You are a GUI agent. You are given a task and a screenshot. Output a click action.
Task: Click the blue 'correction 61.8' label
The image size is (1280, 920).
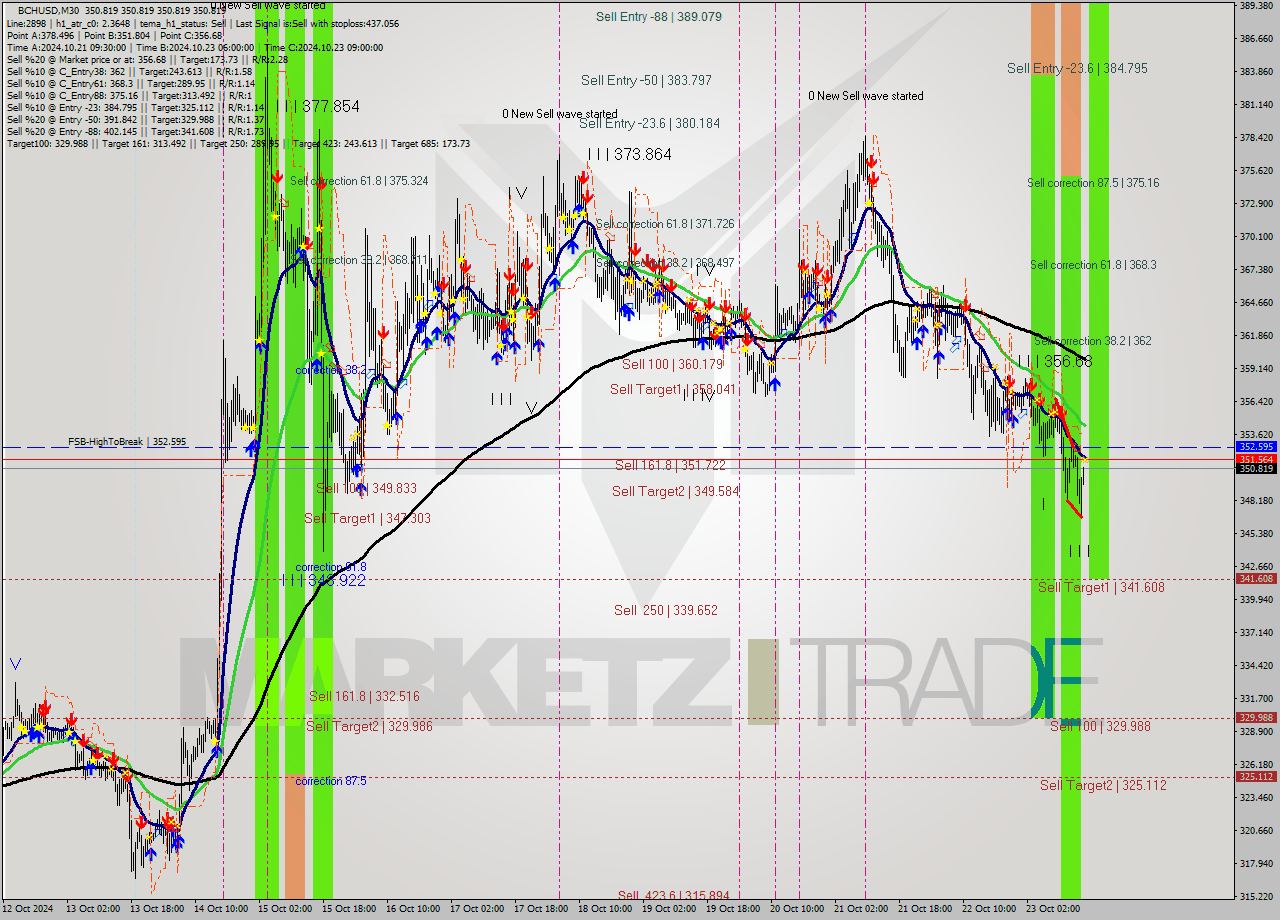[330, 567]
